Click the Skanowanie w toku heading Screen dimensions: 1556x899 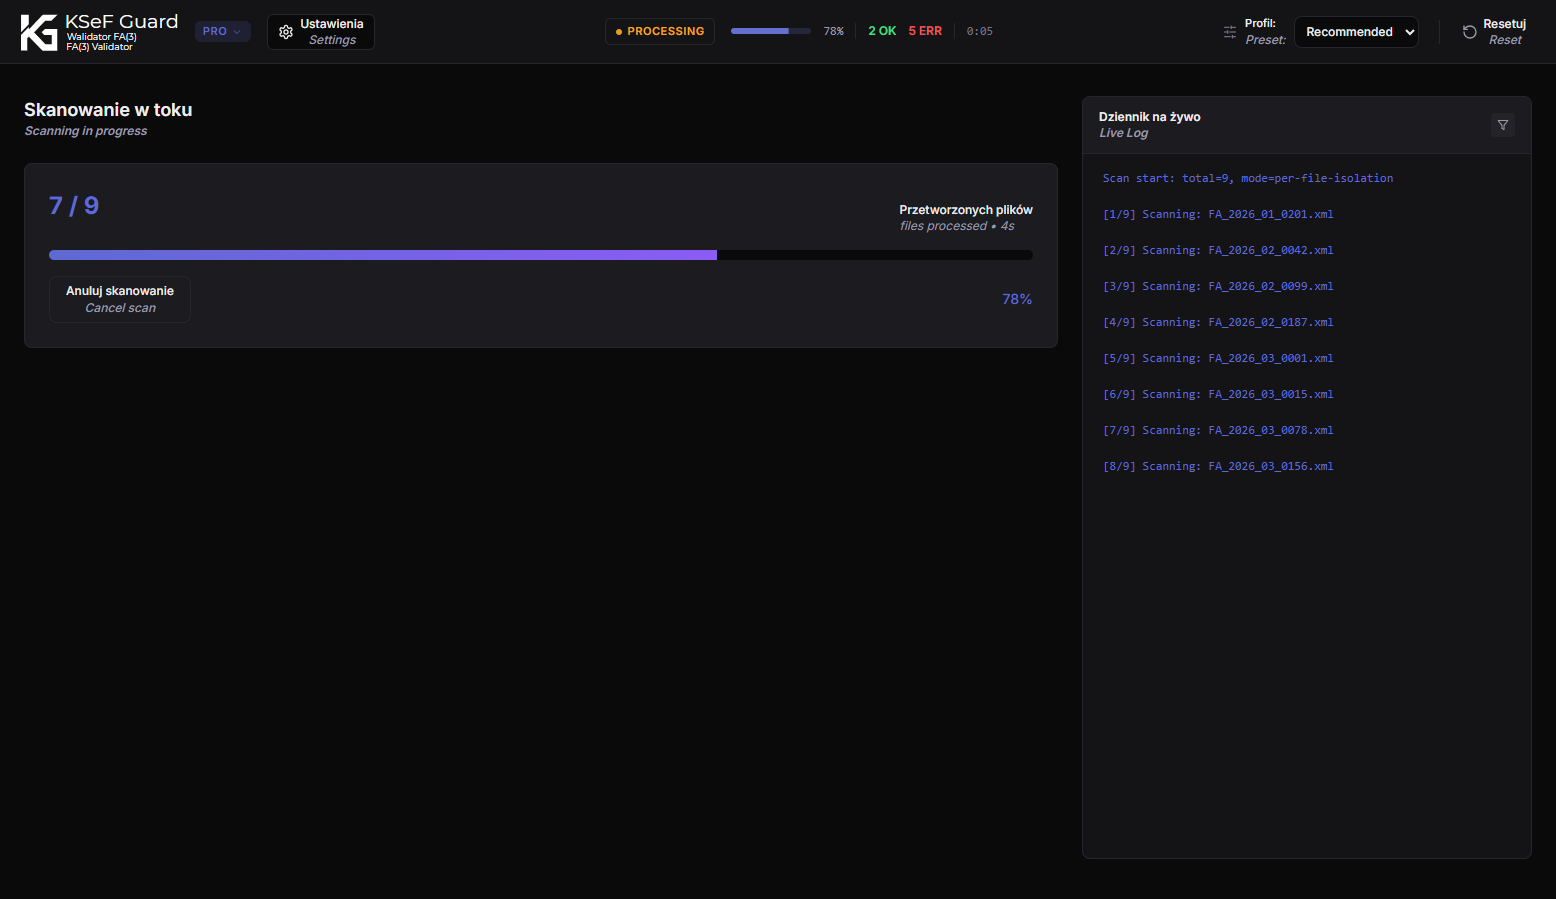[108, 110]
